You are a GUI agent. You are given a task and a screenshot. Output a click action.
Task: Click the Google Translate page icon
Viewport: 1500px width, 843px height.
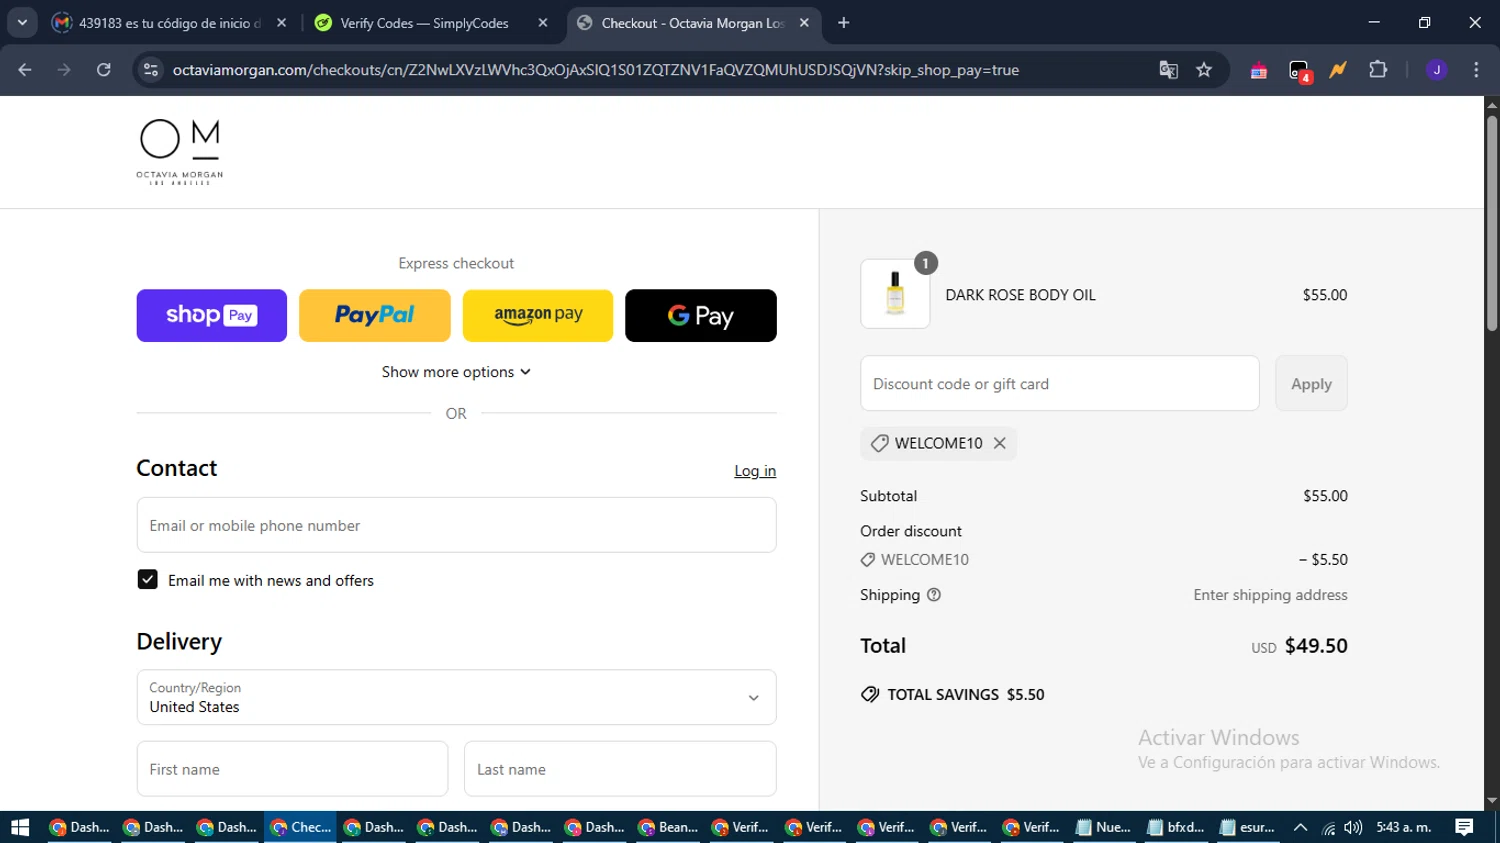tap(1168, 70)
